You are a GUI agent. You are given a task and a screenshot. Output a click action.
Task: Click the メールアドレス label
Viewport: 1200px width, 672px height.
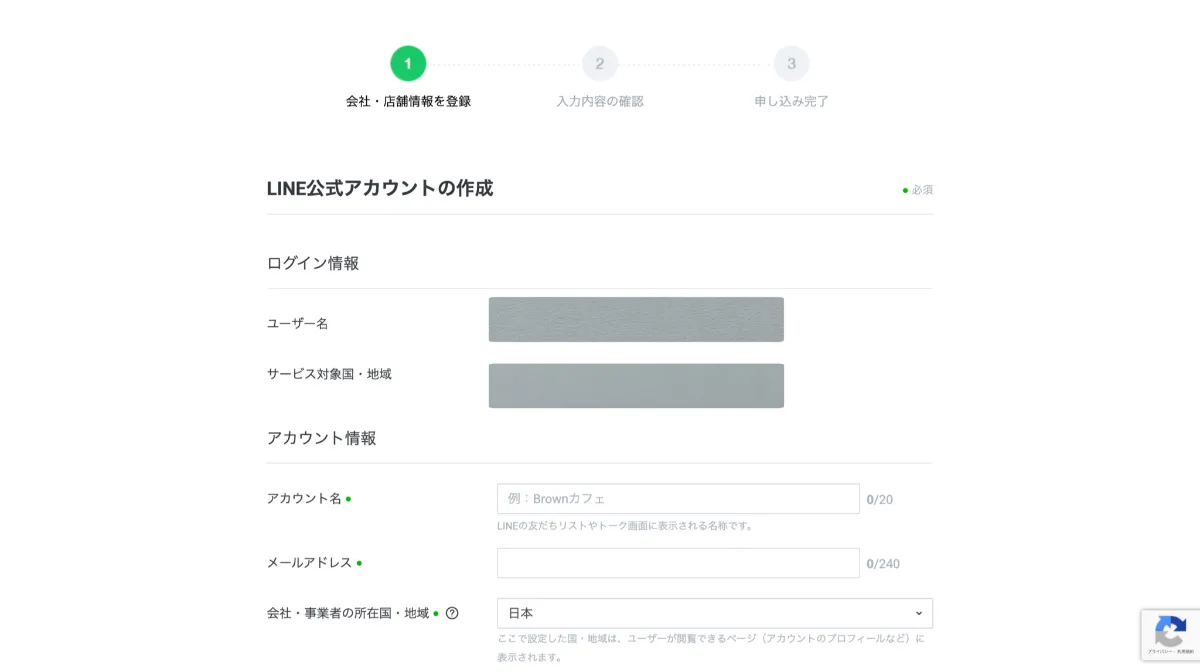[x=310, y=563]
